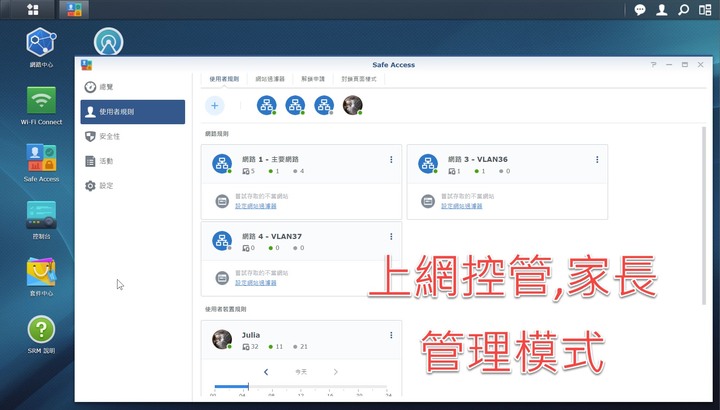Screen dimensions: 720x410
Task: Launch Wi-Fi Connect from the desktop
Action: (41, 106)
